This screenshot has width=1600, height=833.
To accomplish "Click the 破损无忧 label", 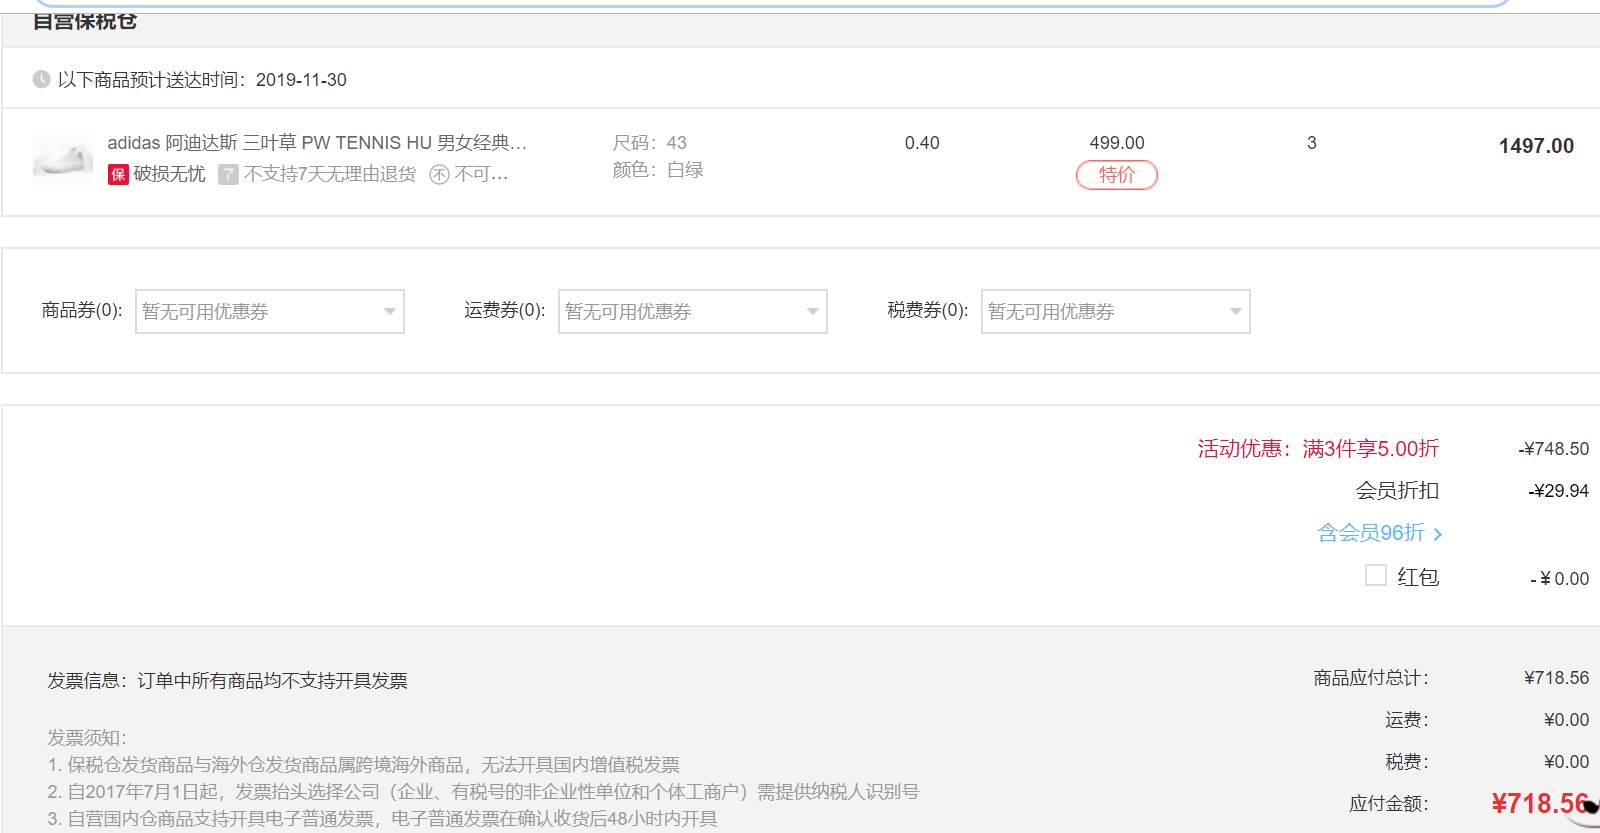I will 170,174.
